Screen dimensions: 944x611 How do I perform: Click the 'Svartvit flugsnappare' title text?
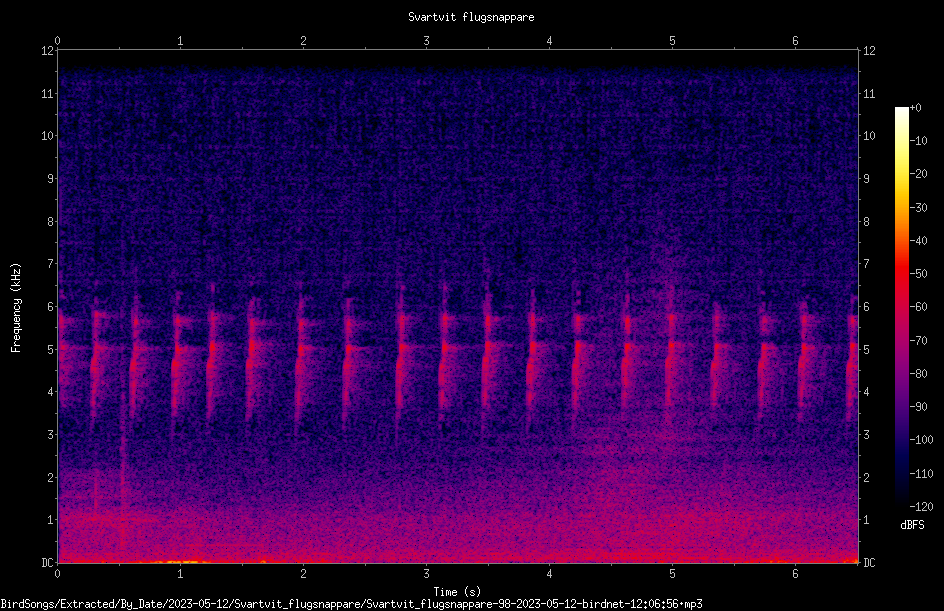471,17
